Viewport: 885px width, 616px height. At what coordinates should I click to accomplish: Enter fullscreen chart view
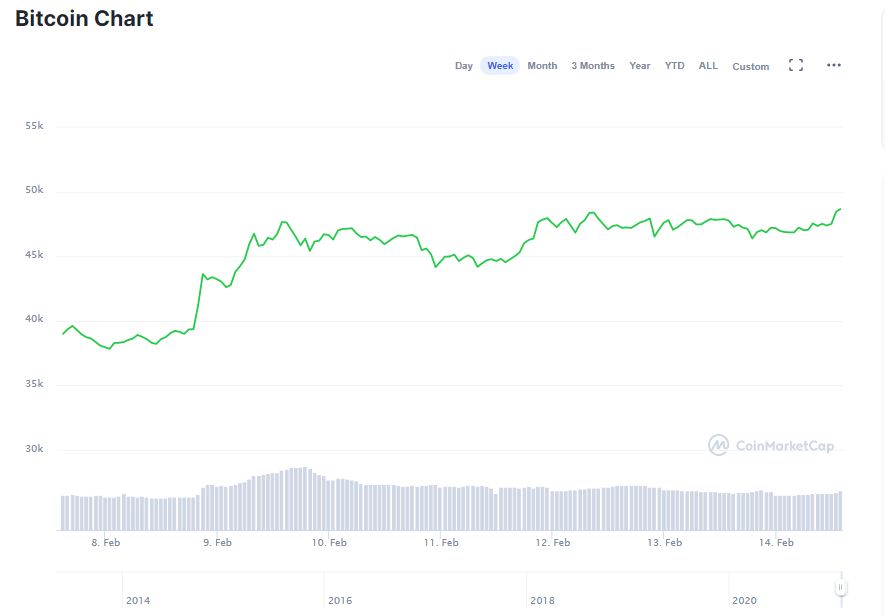(796, 65)
